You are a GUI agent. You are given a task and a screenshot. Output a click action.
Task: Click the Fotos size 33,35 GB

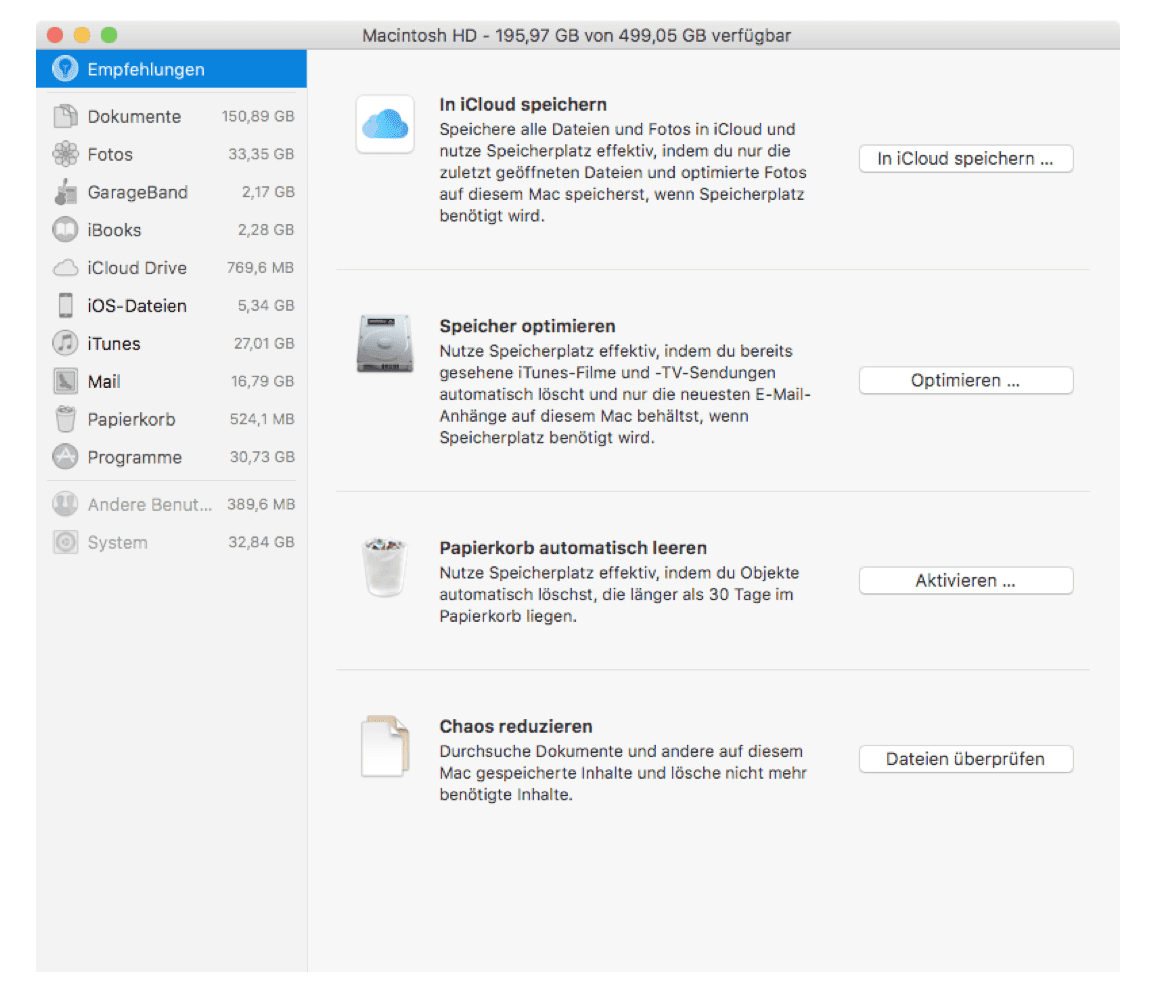pyautogui.click(x=260, y=154)
